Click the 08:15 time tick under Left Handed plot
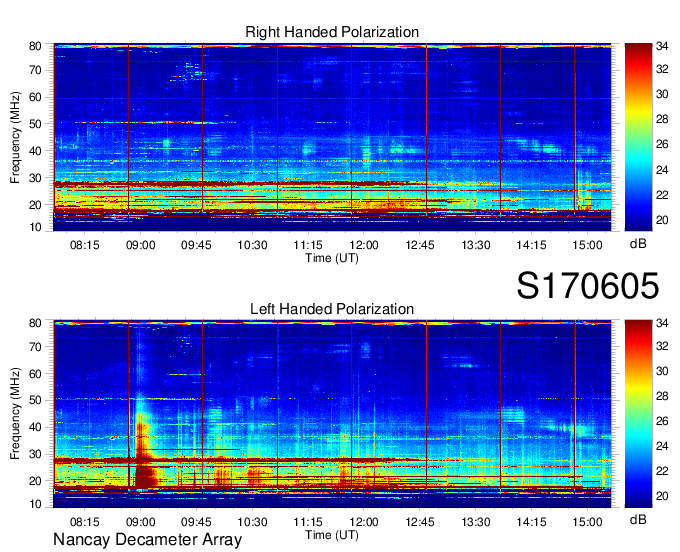680x552 pixels. point(85,522)
